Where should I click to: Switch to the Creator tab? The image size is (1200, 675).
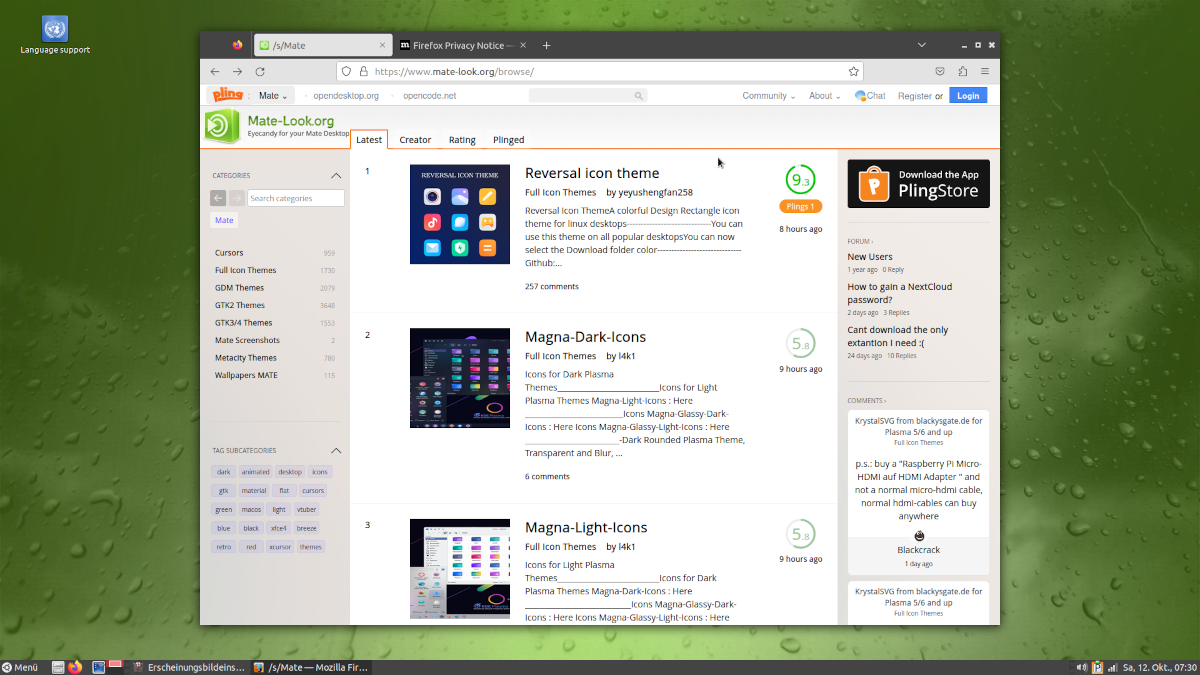[x=415, y=140]
